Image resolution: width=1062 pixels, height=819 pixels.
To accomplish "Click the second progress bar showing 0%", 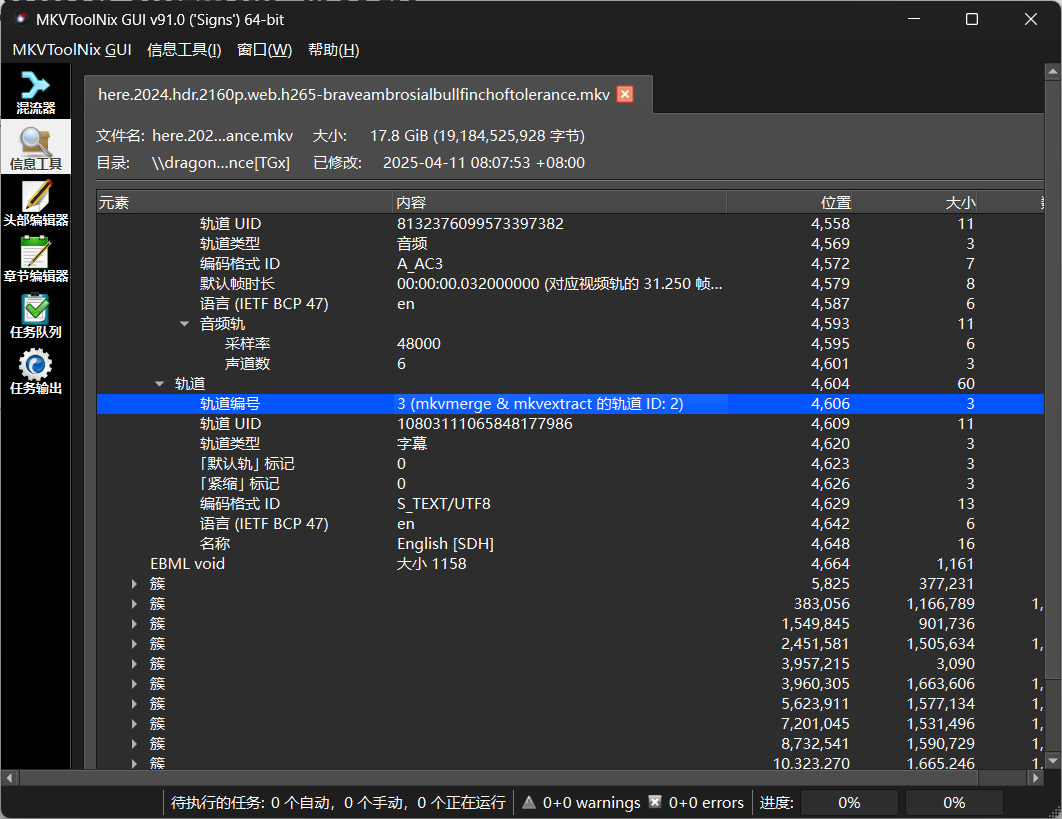I will point(954,802).
